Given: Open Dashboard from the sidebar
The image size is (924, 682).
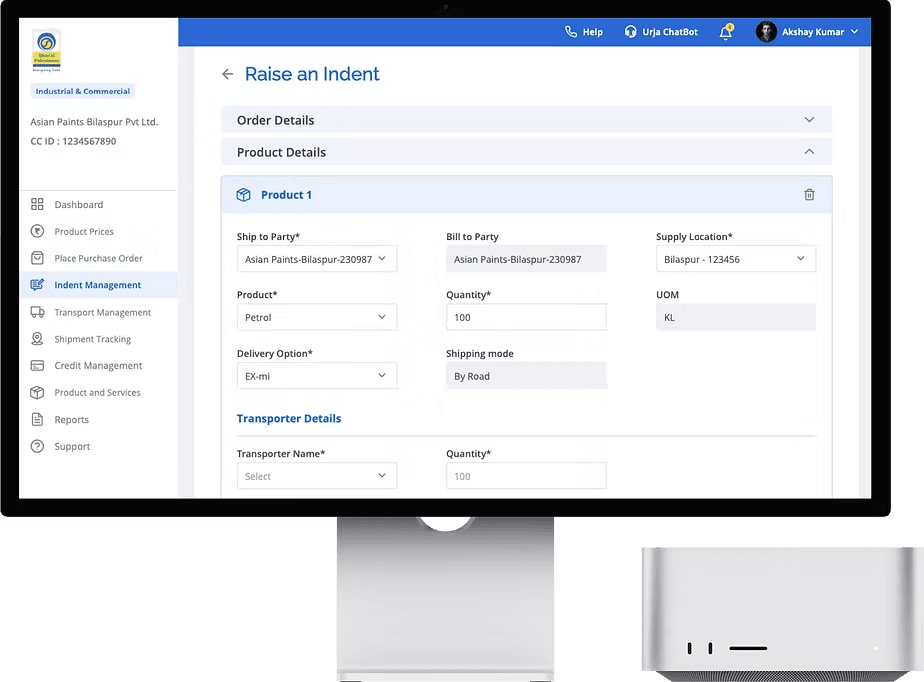Looking at the screenshot, I should pos(79,204).
